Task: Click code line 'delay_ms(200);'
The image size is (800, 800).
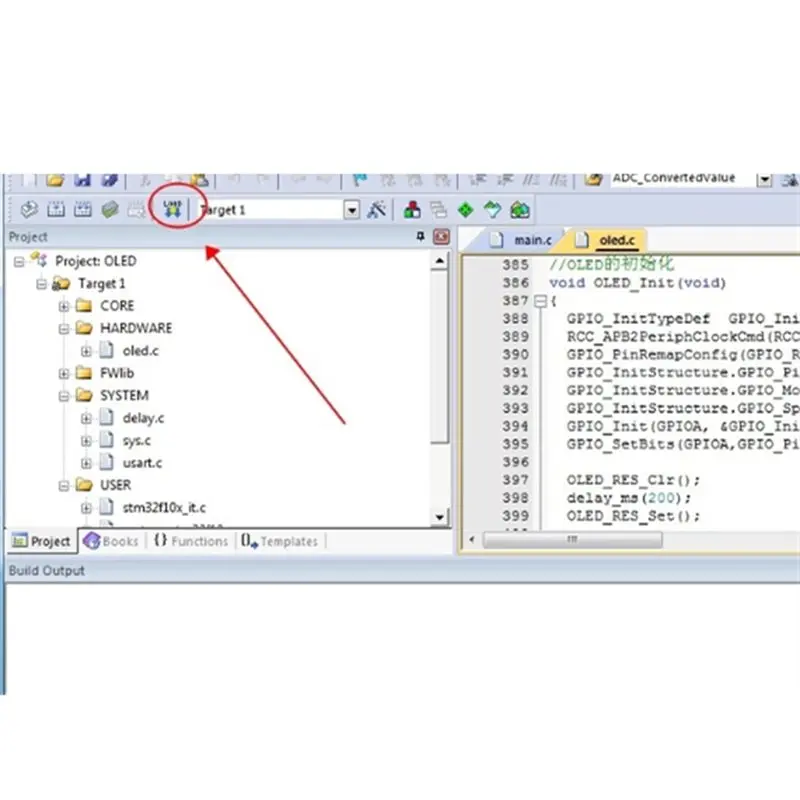Action: (x=629, y=498)
